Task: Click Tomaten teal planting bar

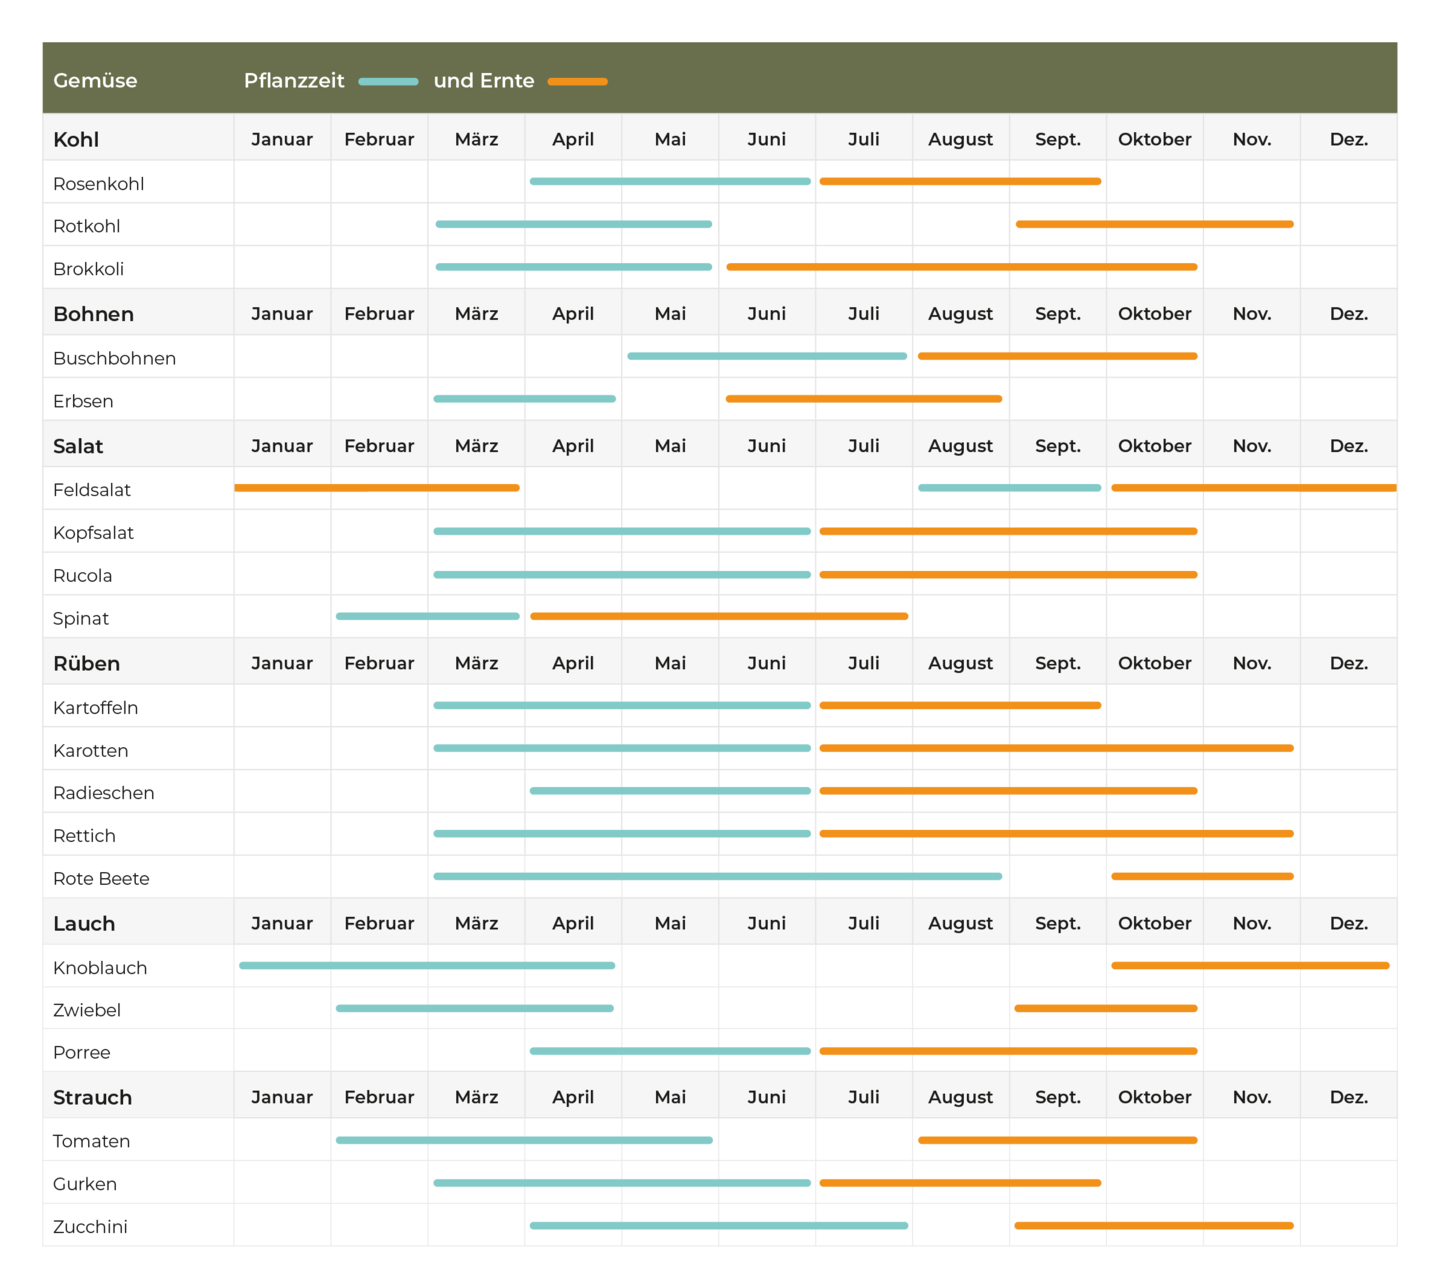Action: 524,1140
